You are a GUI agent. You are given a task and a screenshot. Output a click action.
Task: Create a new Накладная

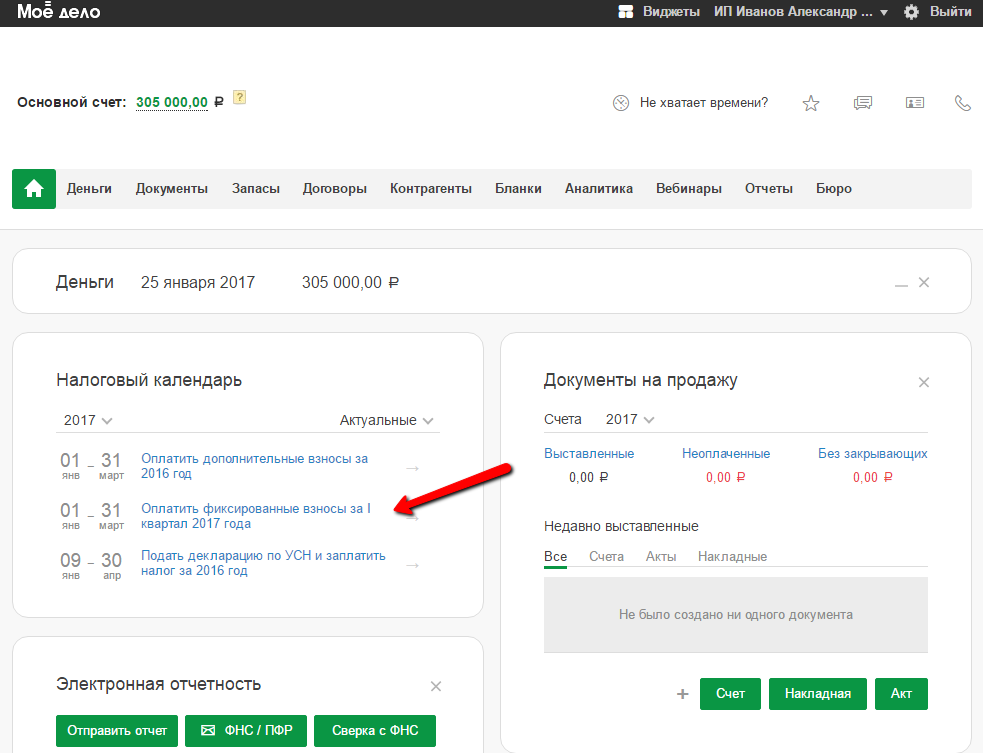click(818, 694)
